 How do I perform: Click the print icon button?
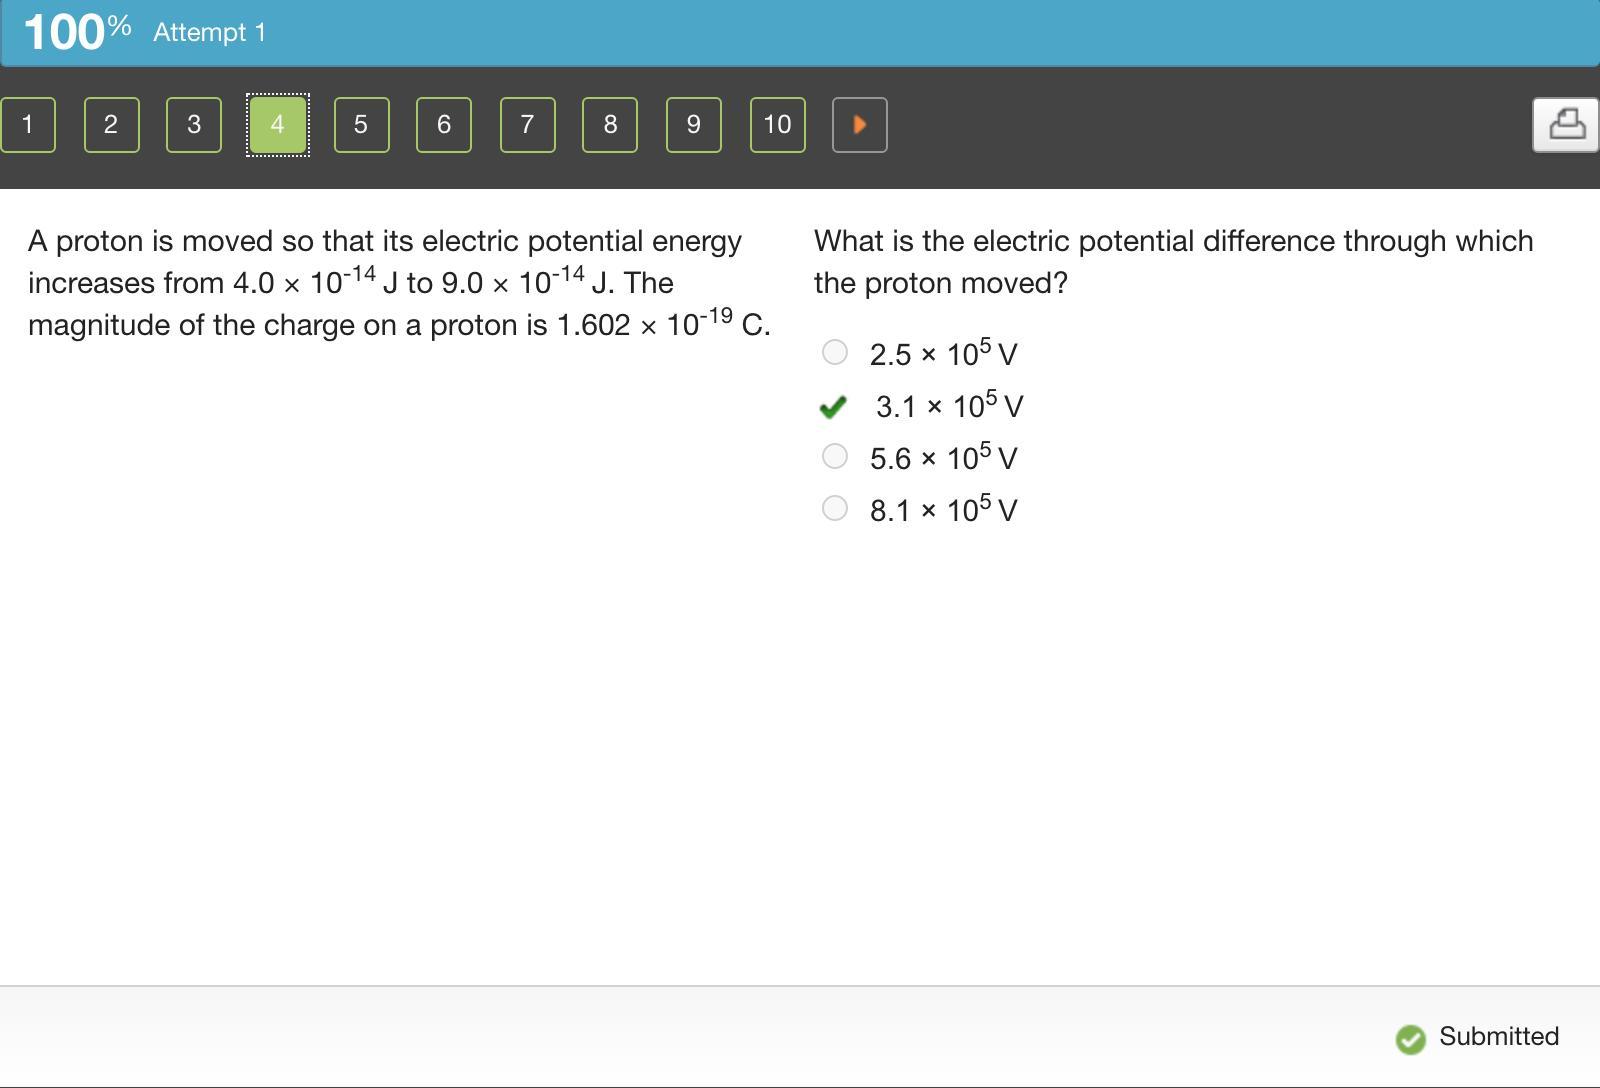point(1566,125)
